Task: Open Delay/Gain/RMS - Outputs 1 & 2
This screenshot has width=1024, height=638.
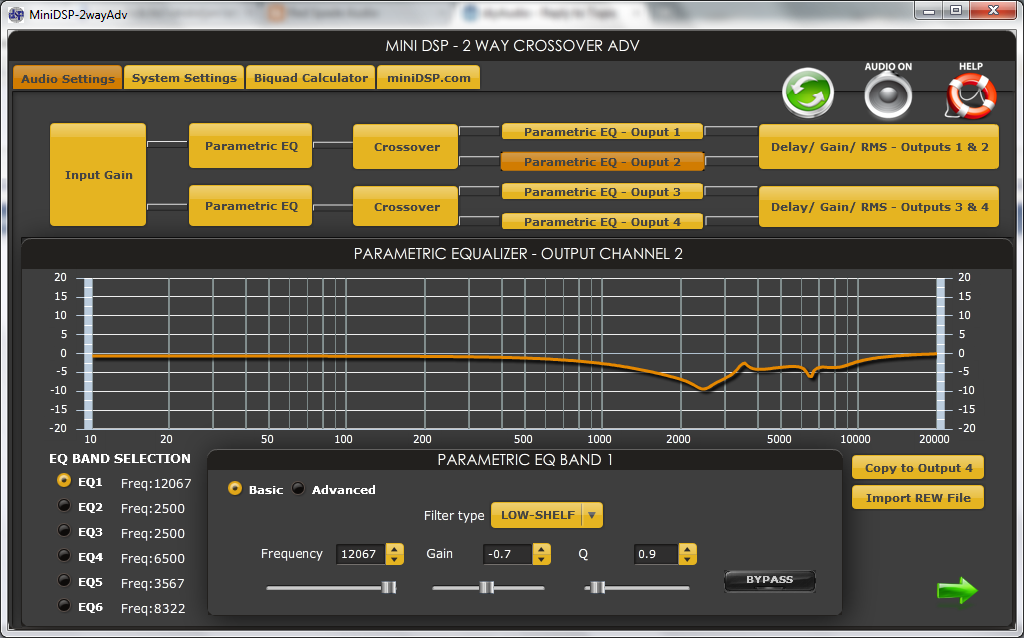Action: click(879, 147)
